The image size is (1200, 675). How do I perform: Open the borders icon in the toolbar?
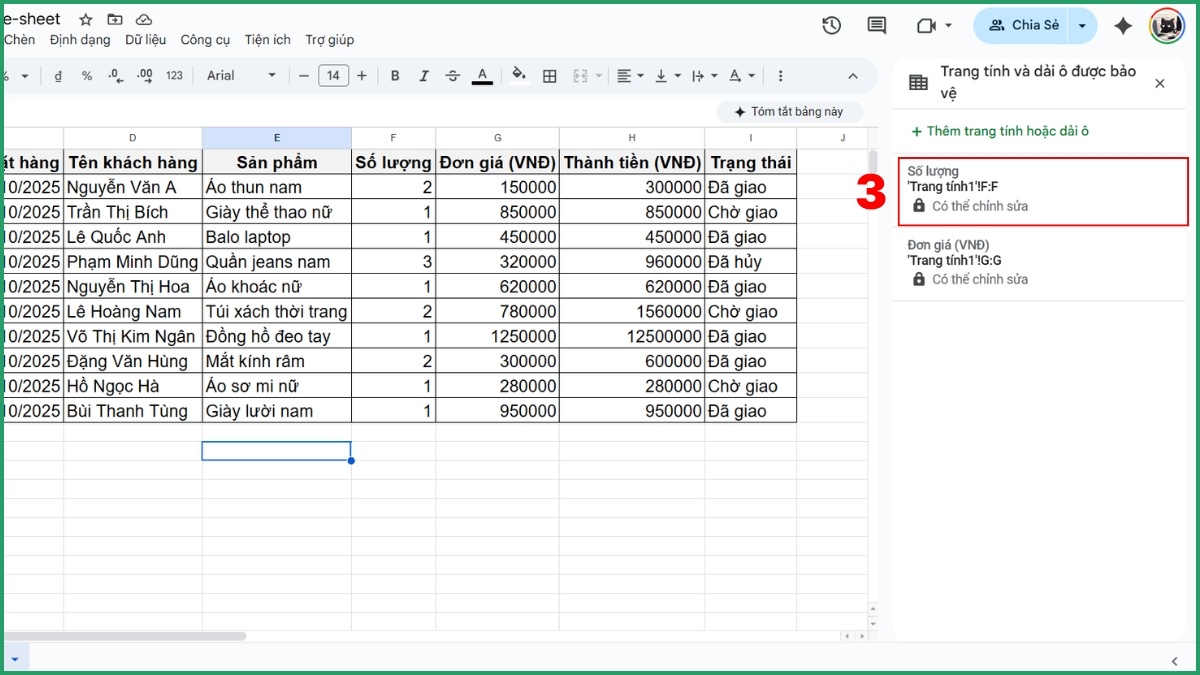550,75
